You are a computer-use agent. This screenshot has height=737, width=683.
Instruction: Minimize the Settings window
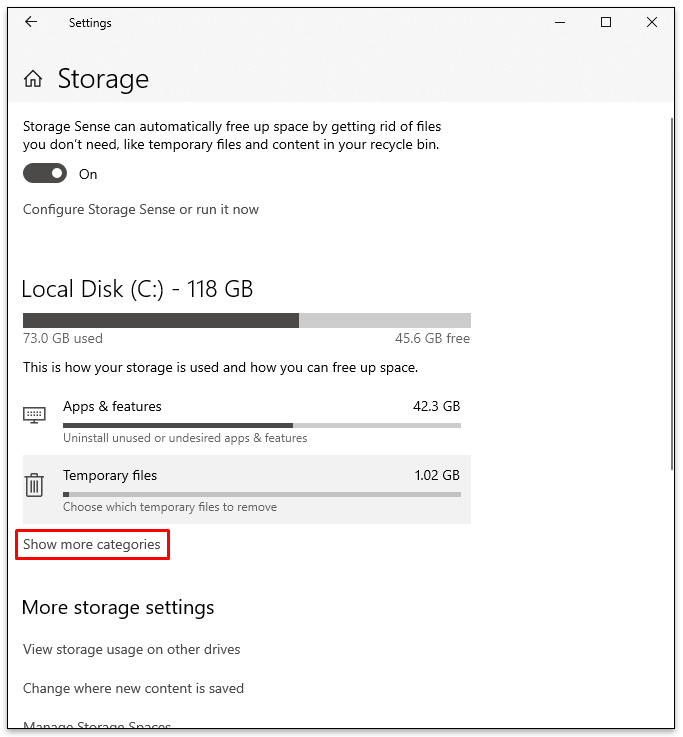pyautogui.click(x=560, y=22)
